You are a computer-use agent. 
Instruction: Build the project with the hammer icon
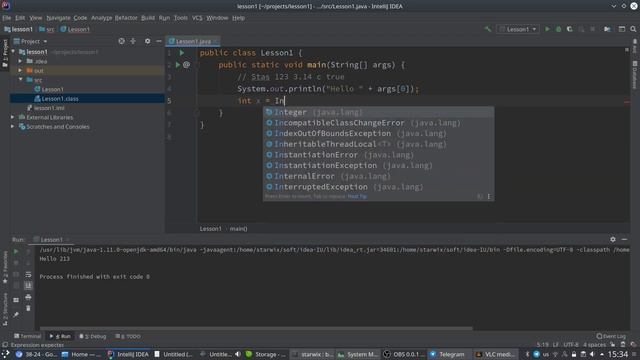(x=488, y=29)
